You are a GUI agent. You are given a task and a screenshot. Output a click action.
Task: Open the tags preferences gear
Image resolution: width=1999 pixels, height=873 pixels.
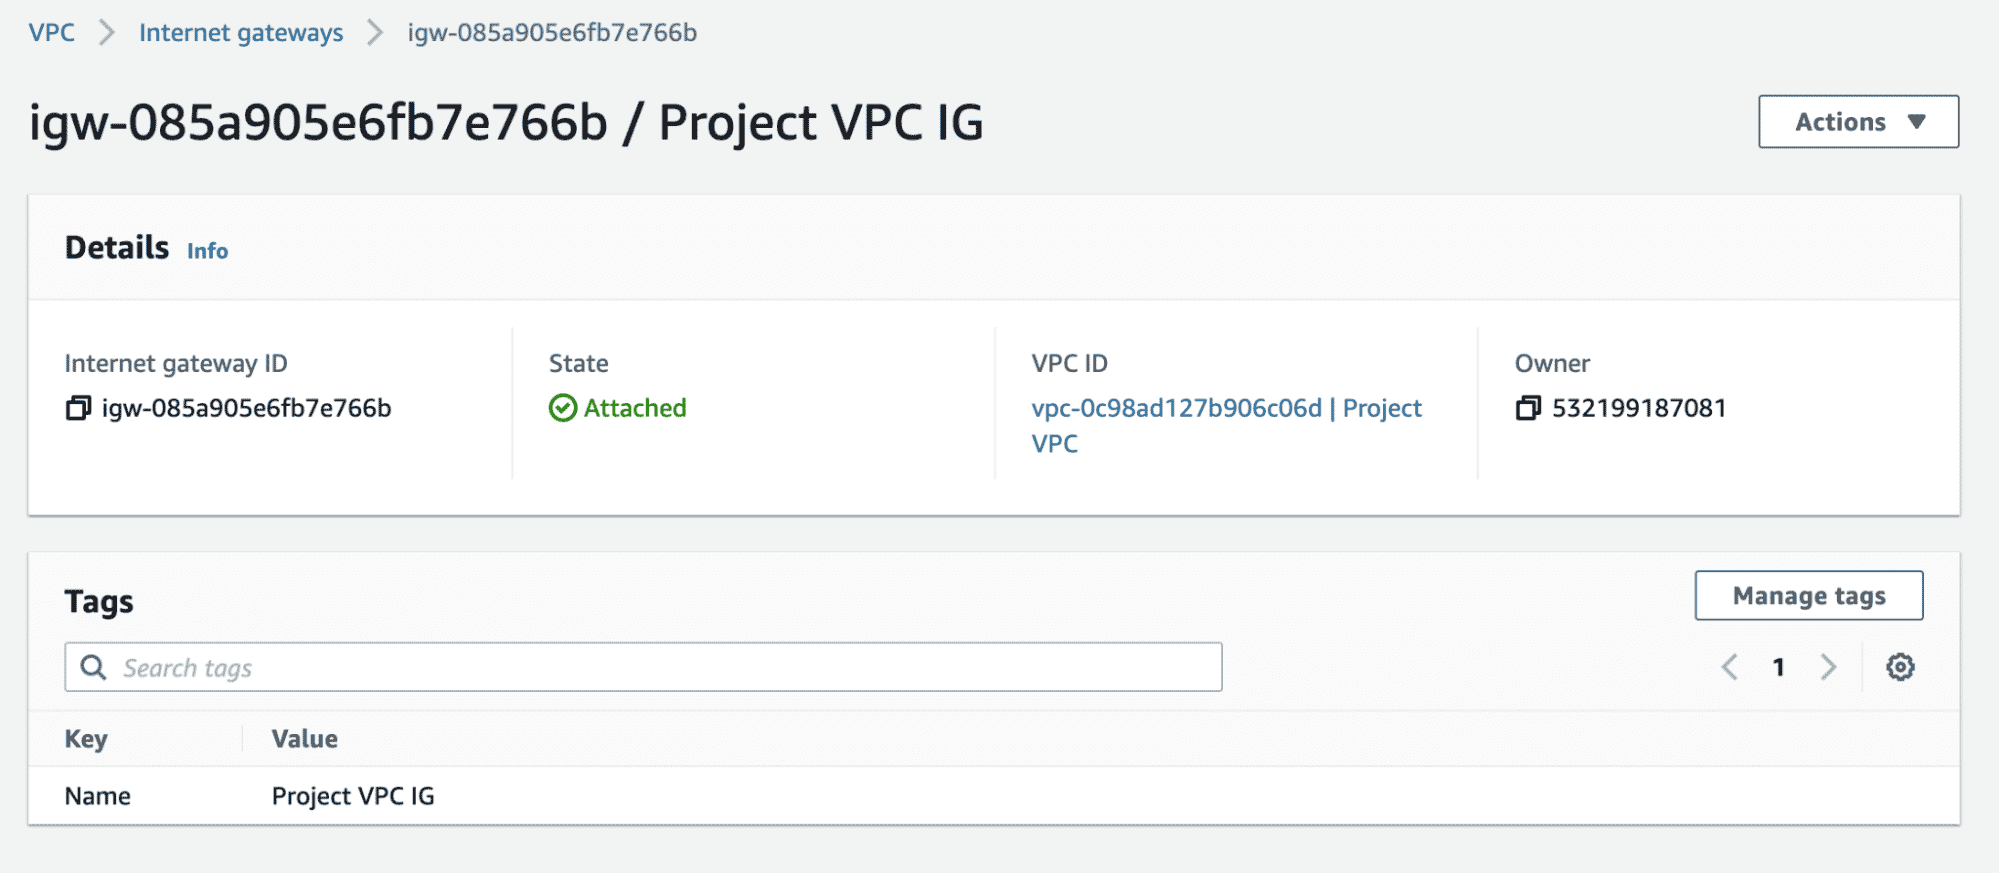(x=1899, y=666)
